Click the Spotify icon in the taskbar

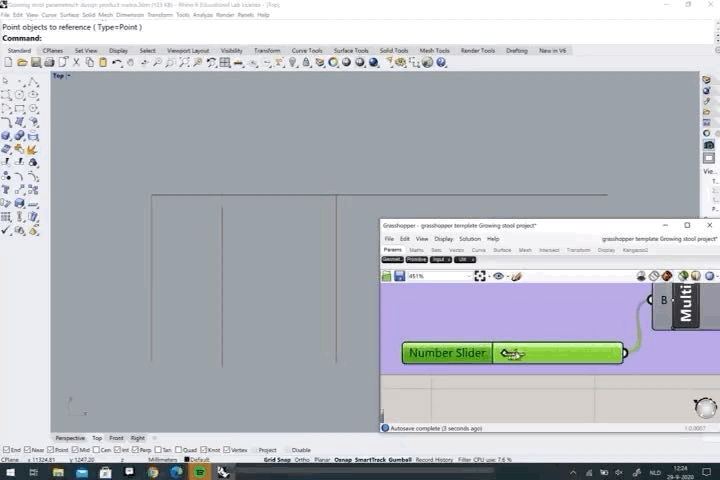pyautogui.click(x=200, y=471)
